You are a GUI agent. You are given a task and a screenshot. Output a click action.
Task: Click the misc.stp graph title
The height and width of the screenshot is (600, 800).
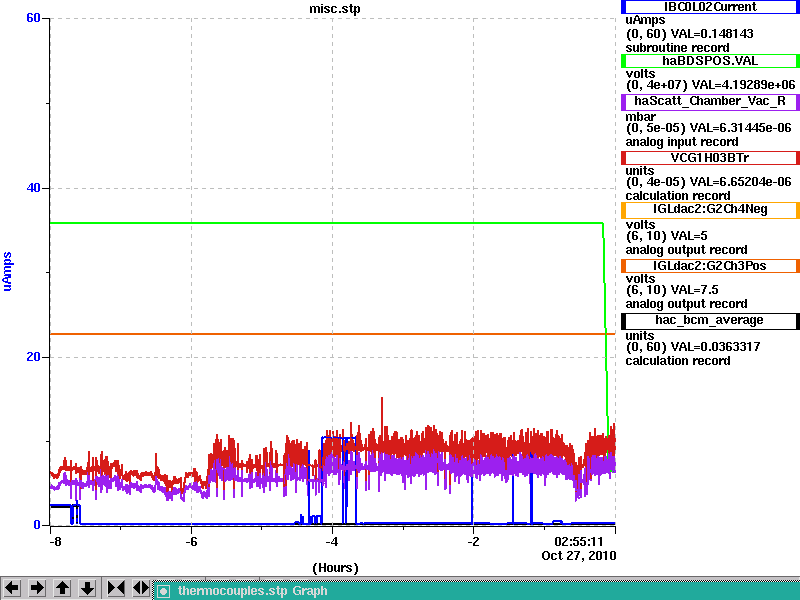(334, 9)
